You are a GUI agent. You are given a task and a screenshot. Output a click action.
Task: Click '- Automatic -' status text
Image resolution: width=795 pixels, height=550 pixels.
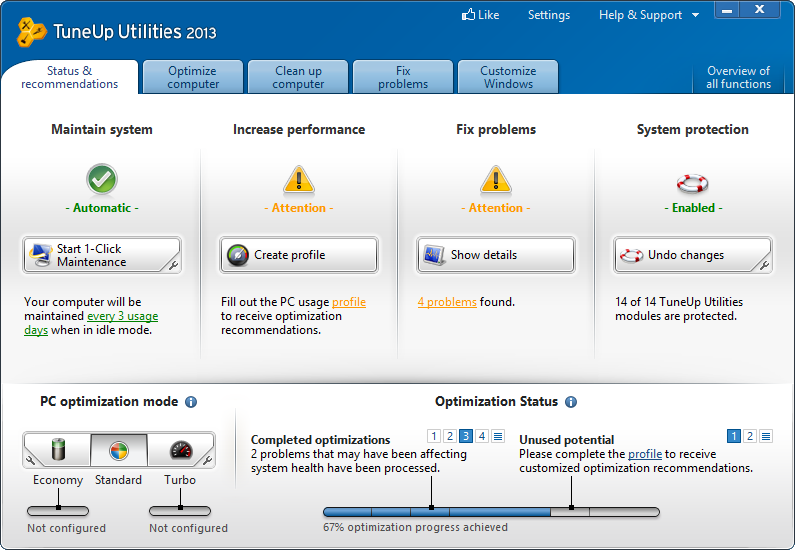[102, 208]
